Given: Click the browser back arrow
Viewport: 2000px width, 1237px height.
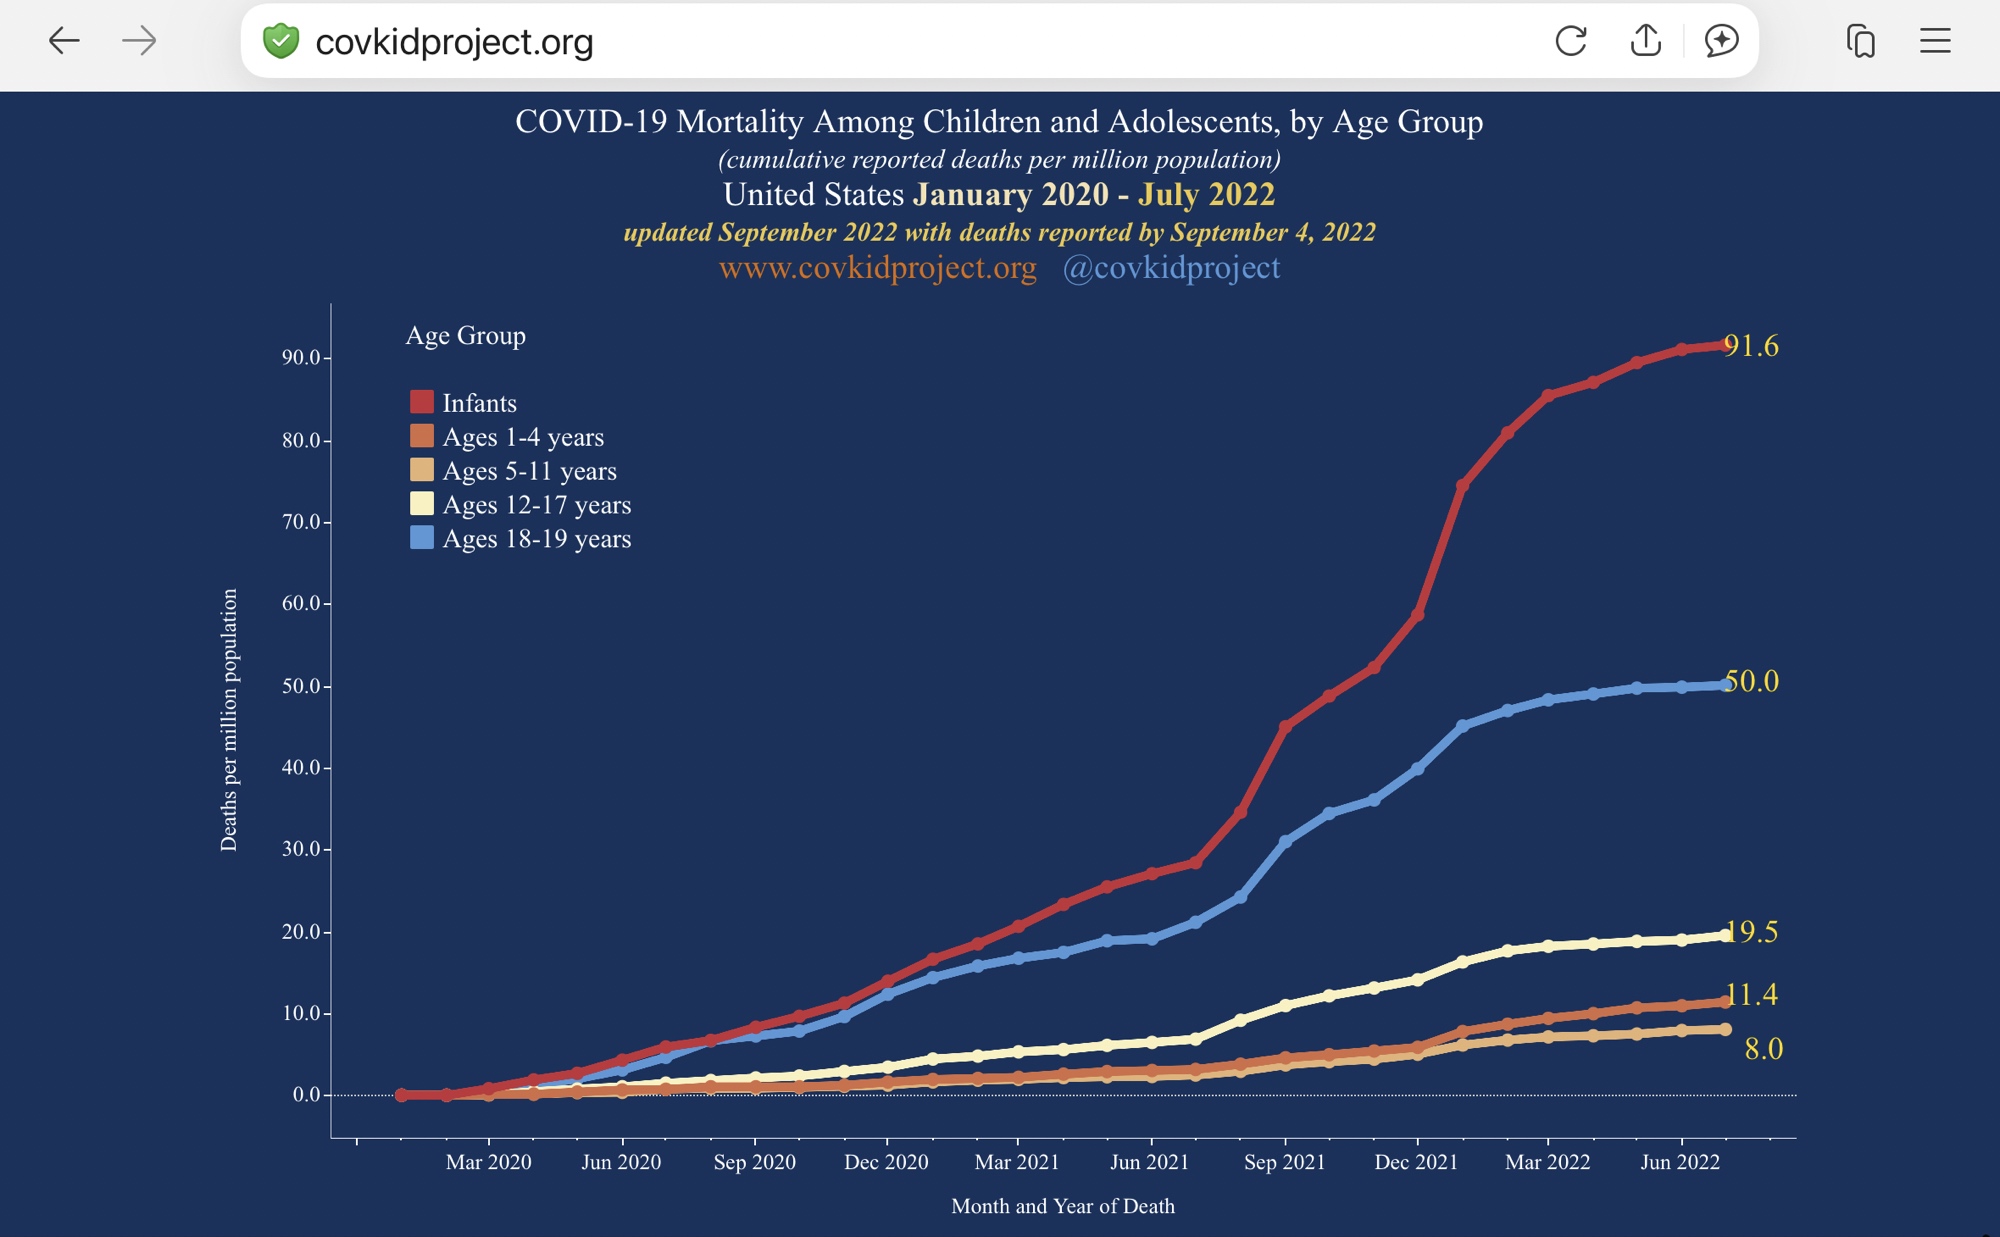Looking at the screenshot, I should (64, 41).
